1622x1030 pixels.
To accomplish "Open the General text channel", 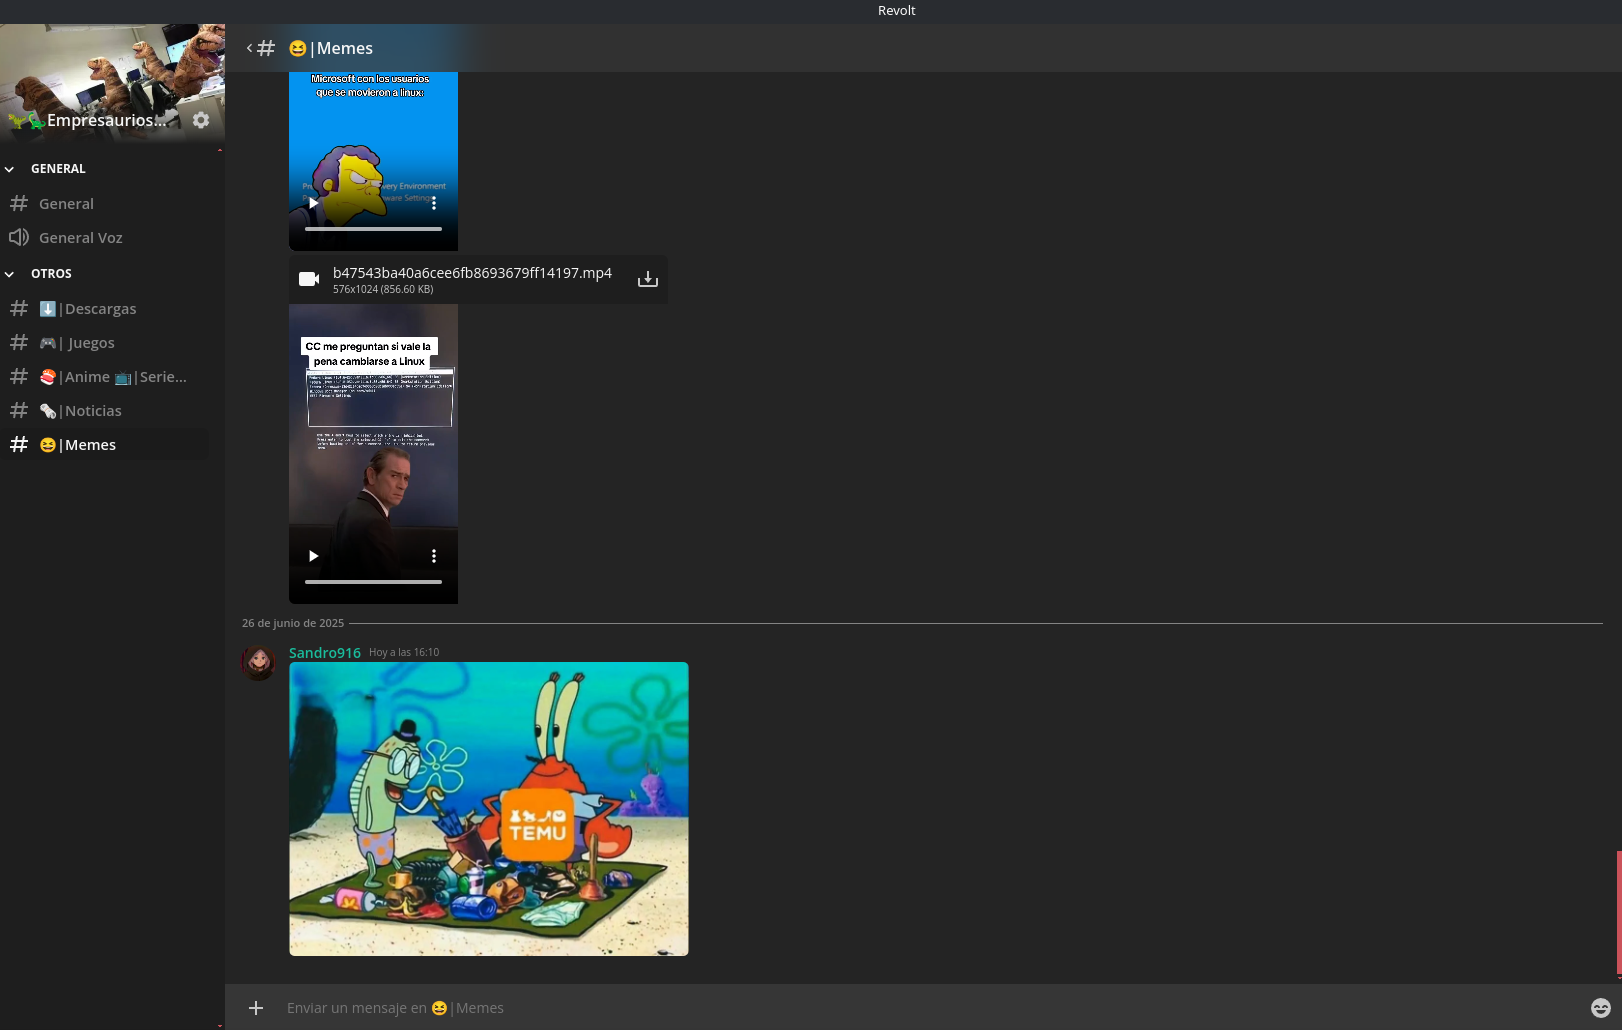I will pyautogui.click(x=105, y=204).
